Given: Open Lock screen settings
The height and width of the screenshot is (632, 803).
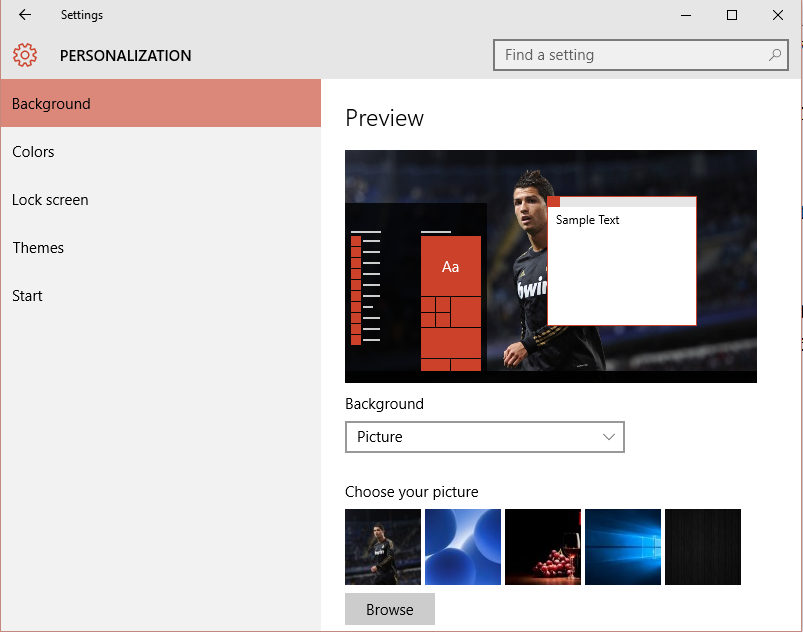Looking at the screenshot, I should click(50, 199).
